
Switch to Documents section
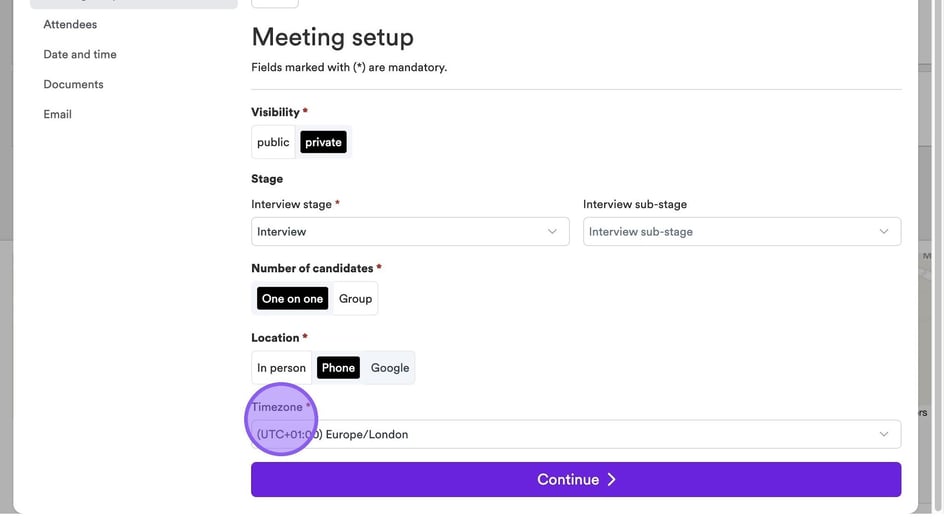click(x=73, y=84)
